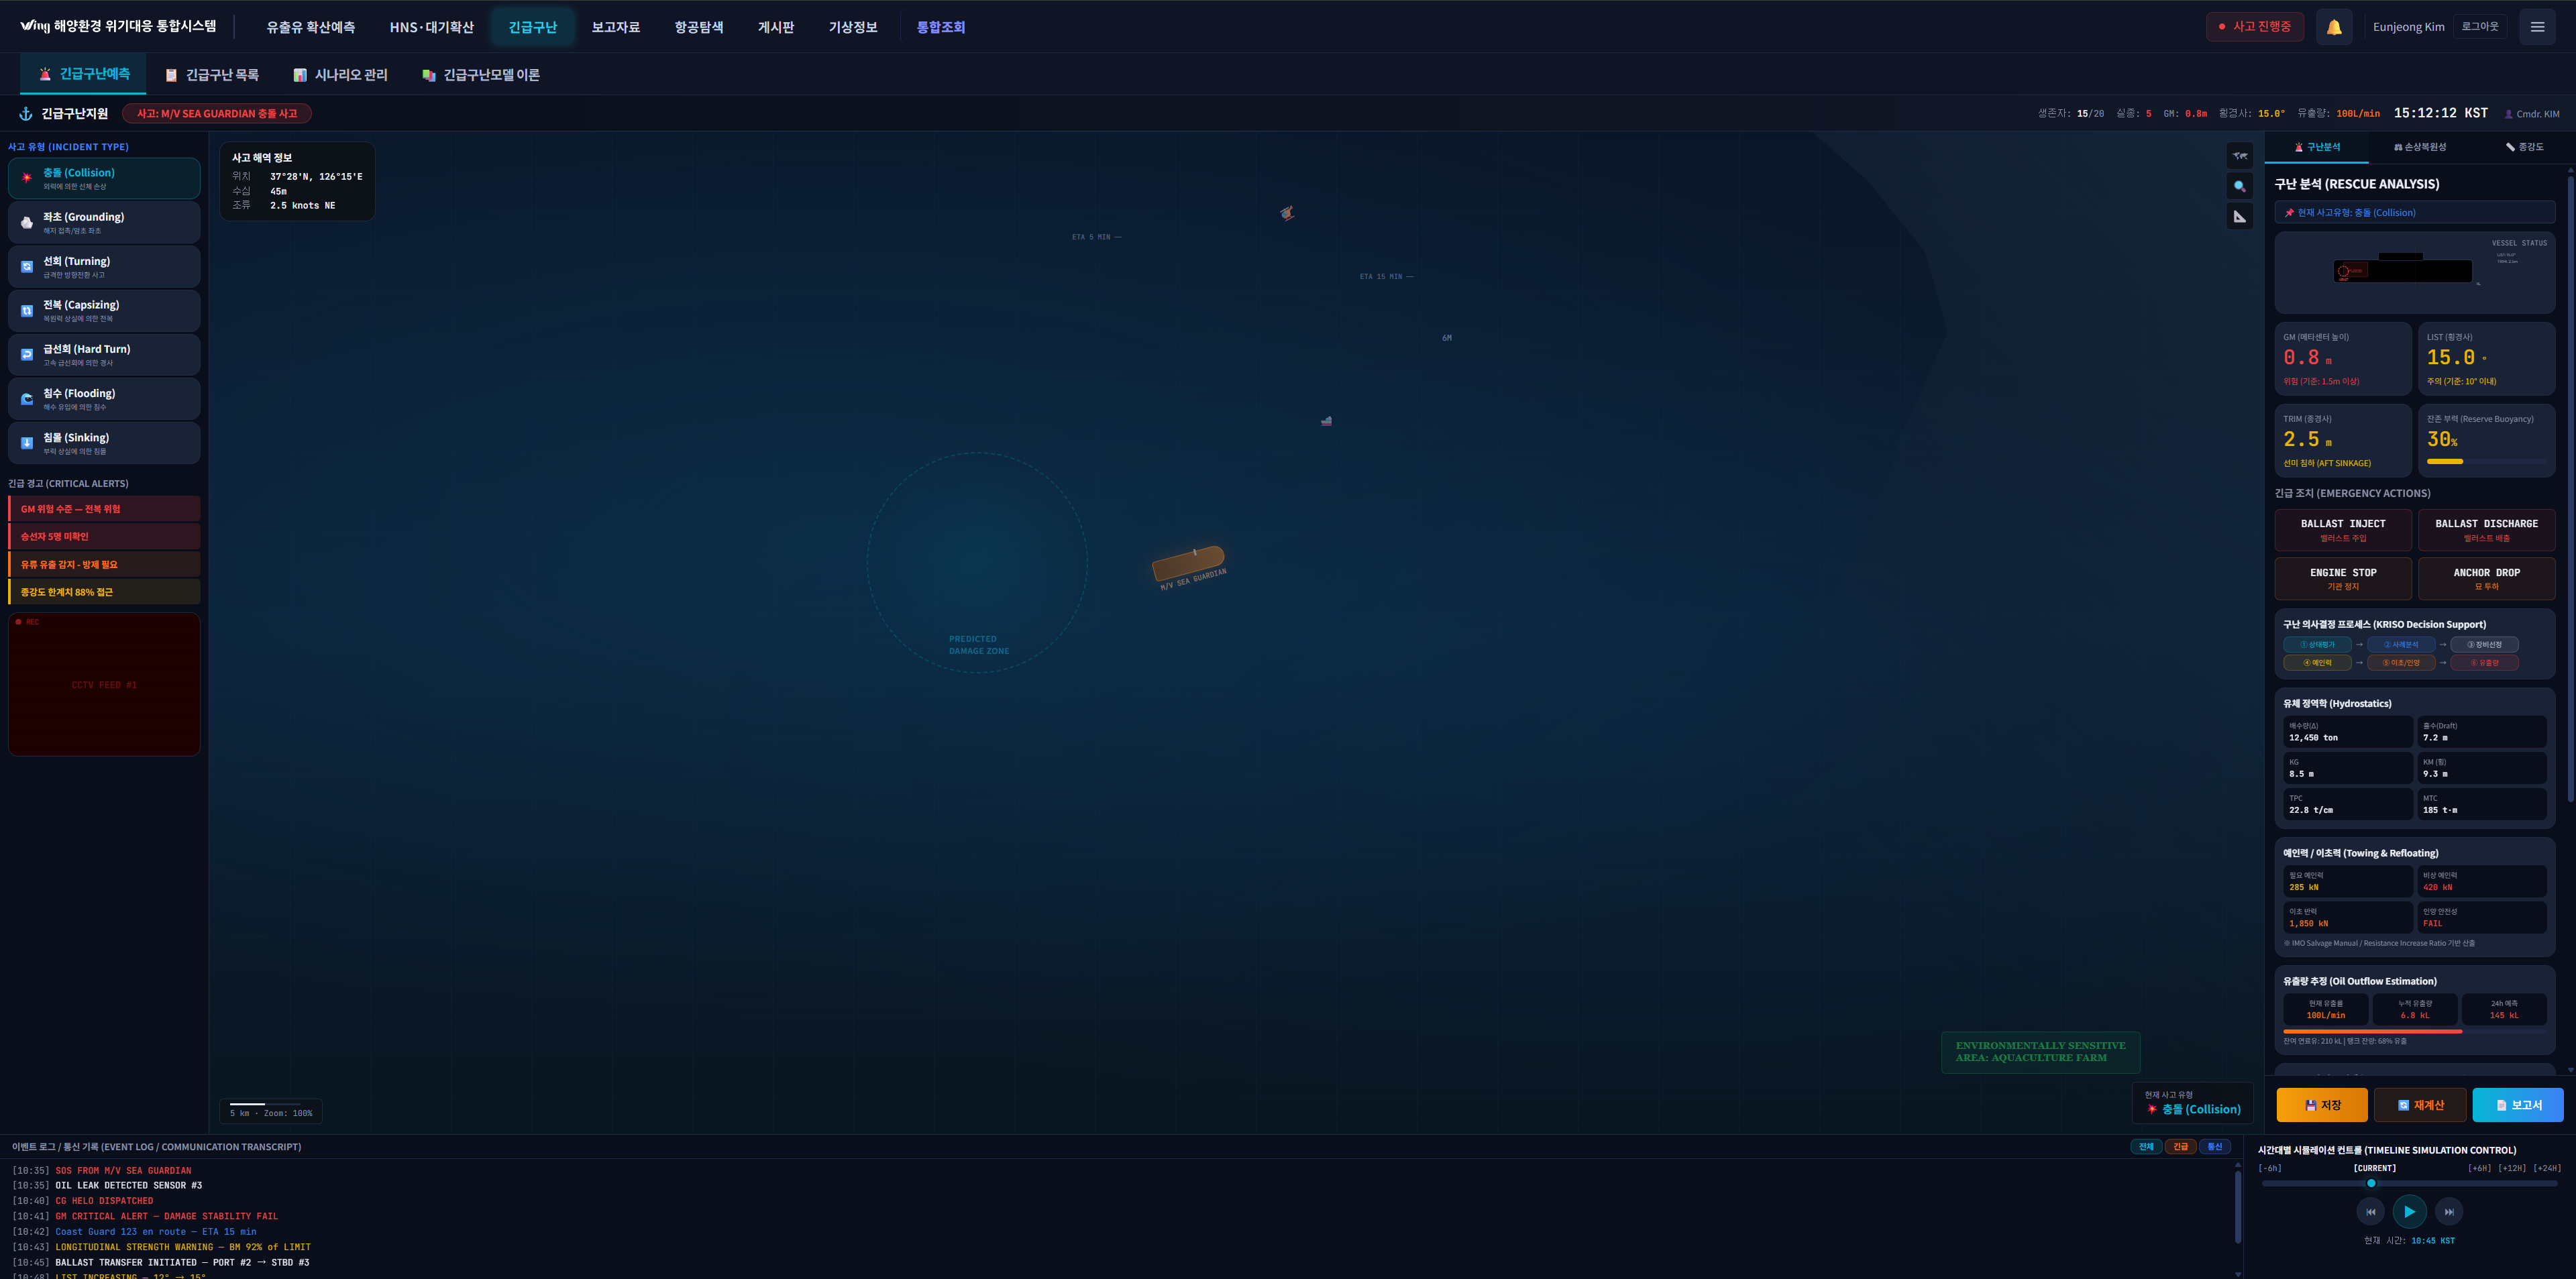
Task: Skip to next timeline step
Action: click(x=2448, y=1211)
